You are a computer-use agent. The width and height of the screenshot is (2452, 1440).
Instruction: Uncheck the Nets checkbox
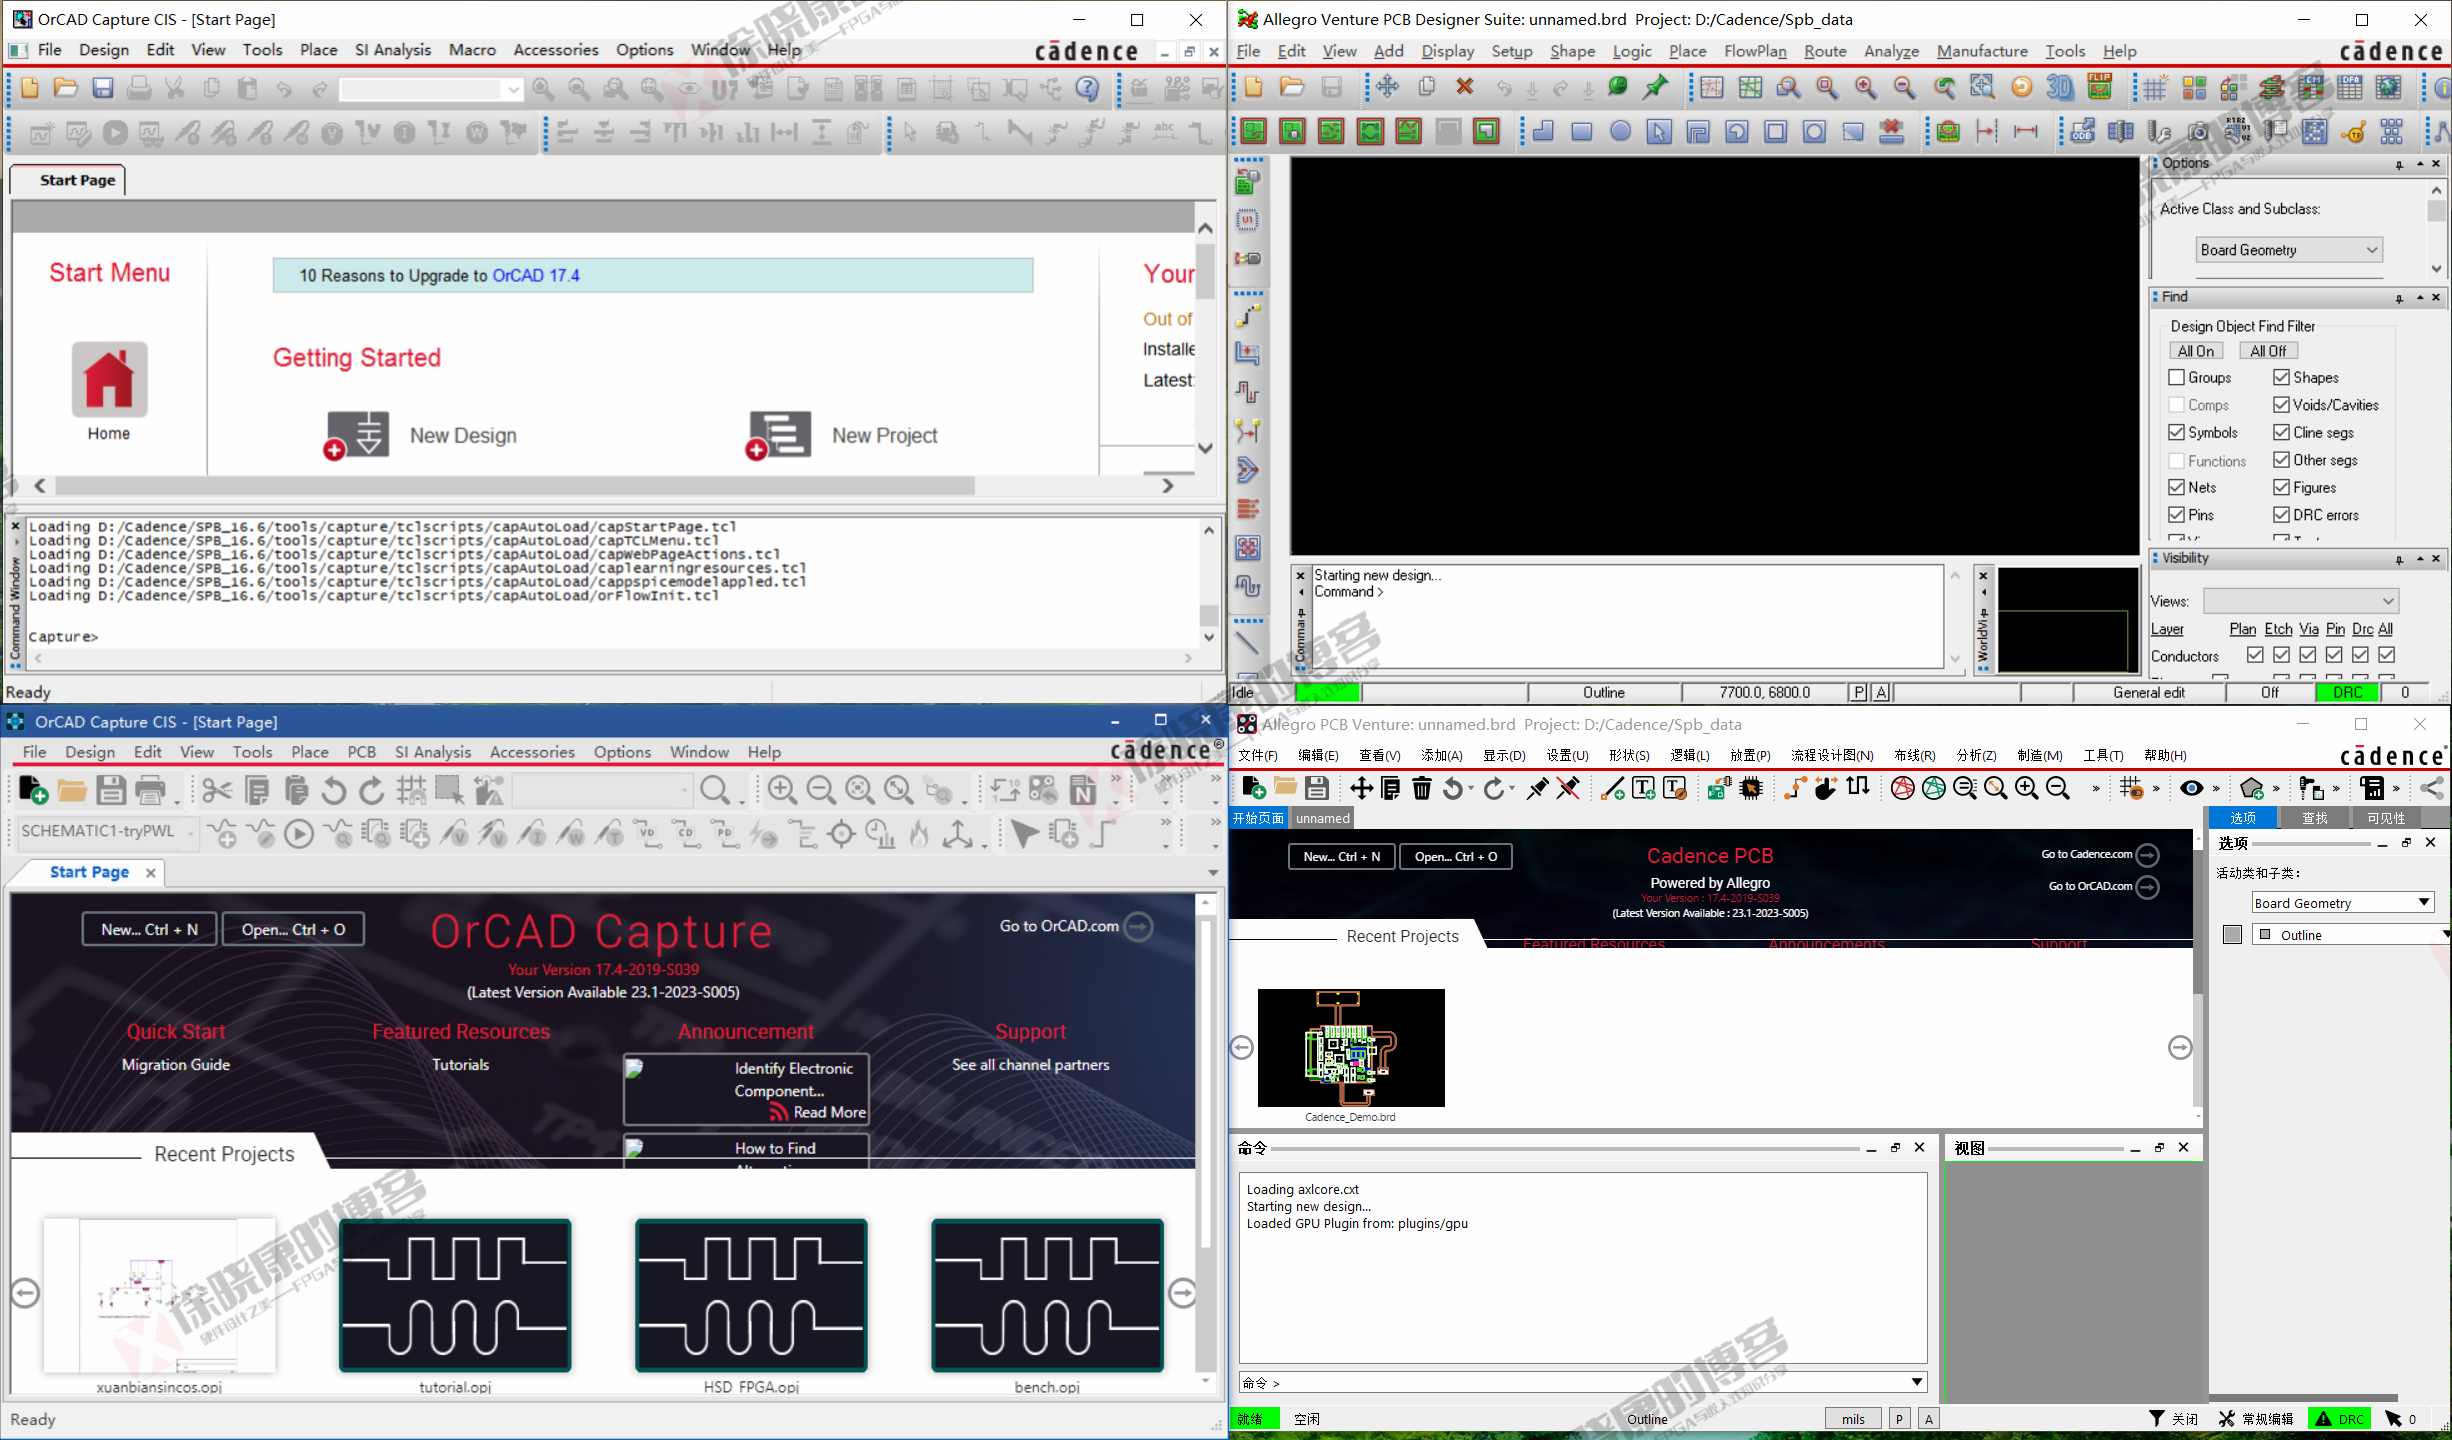(x=2176, y=488)
